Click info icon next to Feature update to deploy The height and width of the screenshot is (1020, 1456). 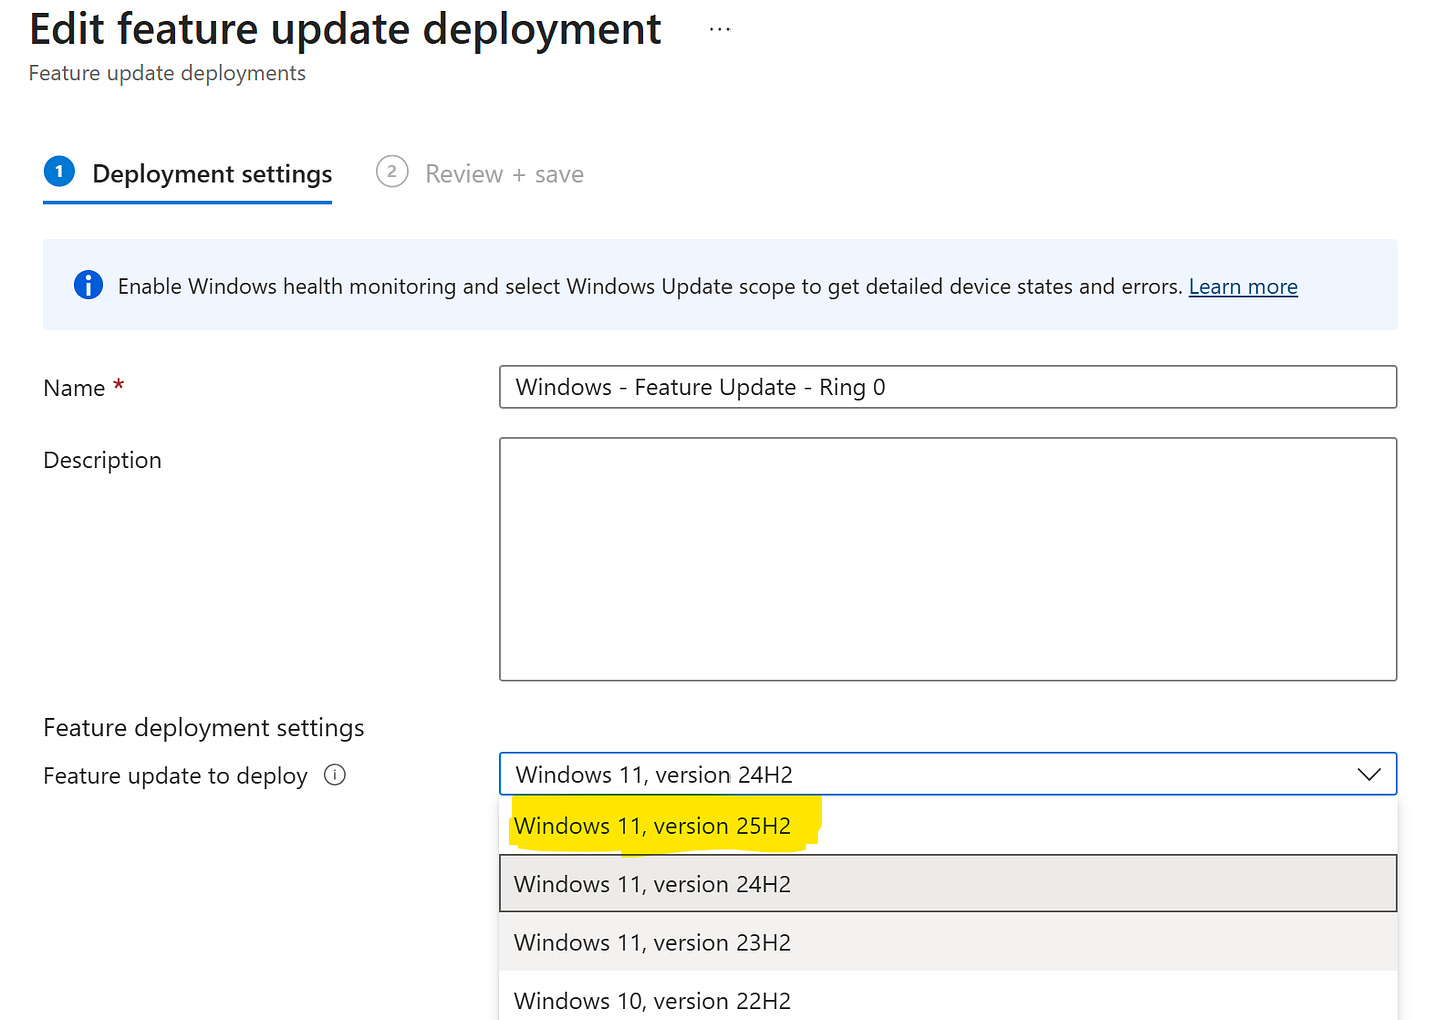click(x=335, y=775)
